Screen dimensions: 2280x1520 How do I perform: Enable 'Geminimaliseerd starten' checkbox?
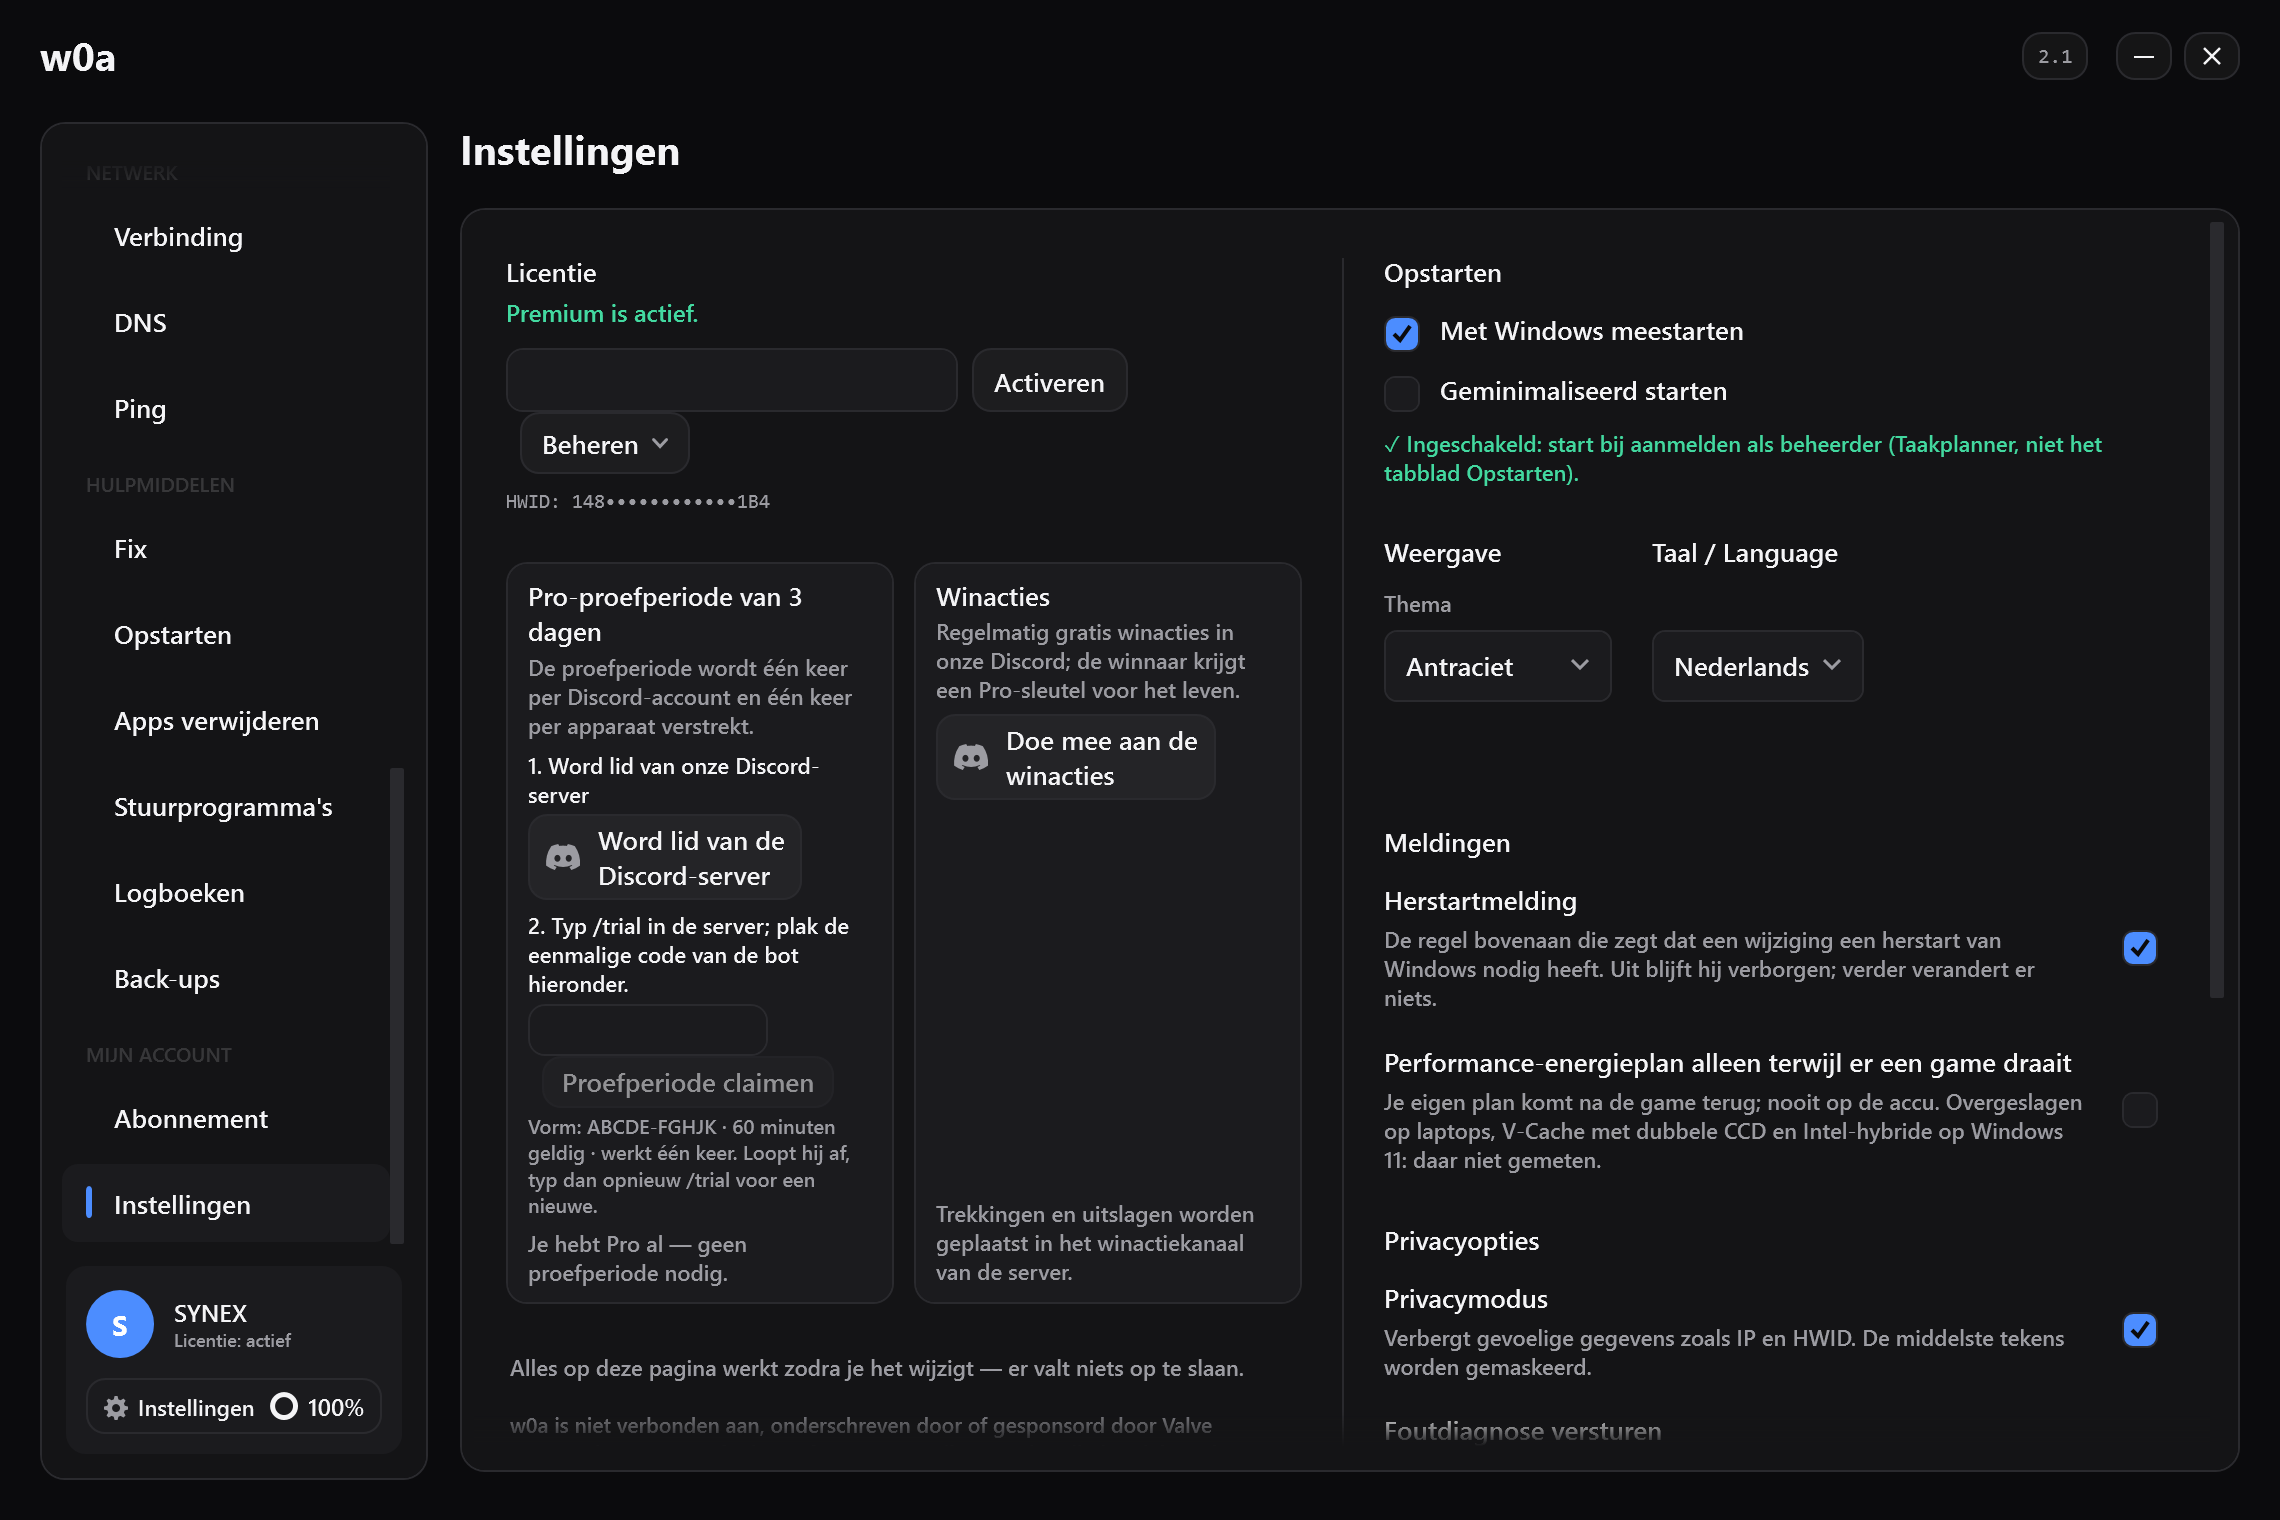(x=1402, y=393)
